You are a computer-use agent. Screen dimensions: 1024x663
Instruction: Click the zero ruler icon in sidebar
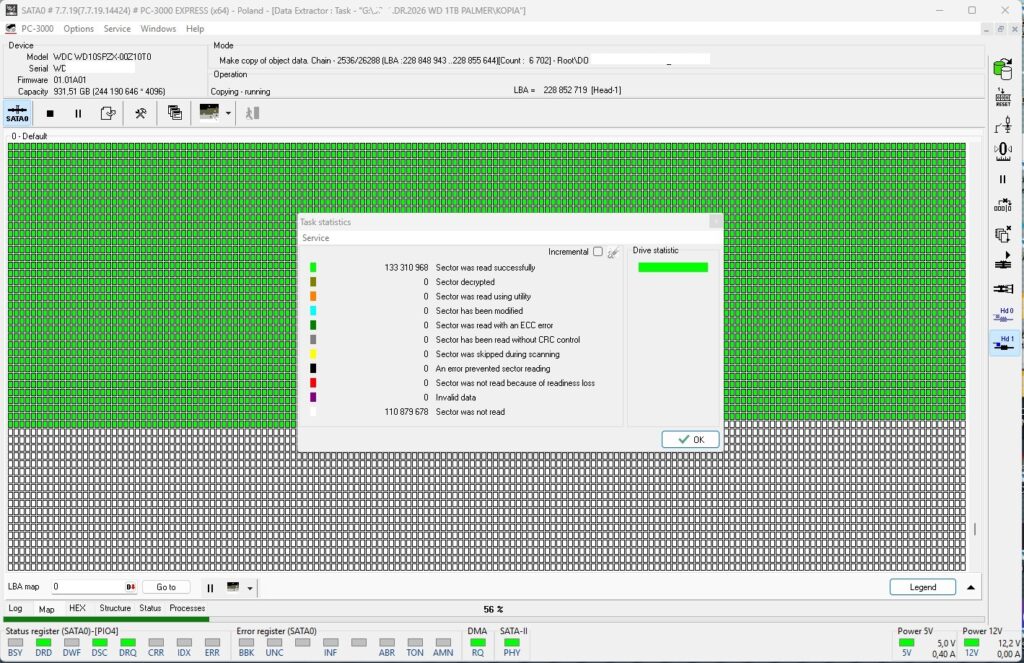tap(1003, 152)
